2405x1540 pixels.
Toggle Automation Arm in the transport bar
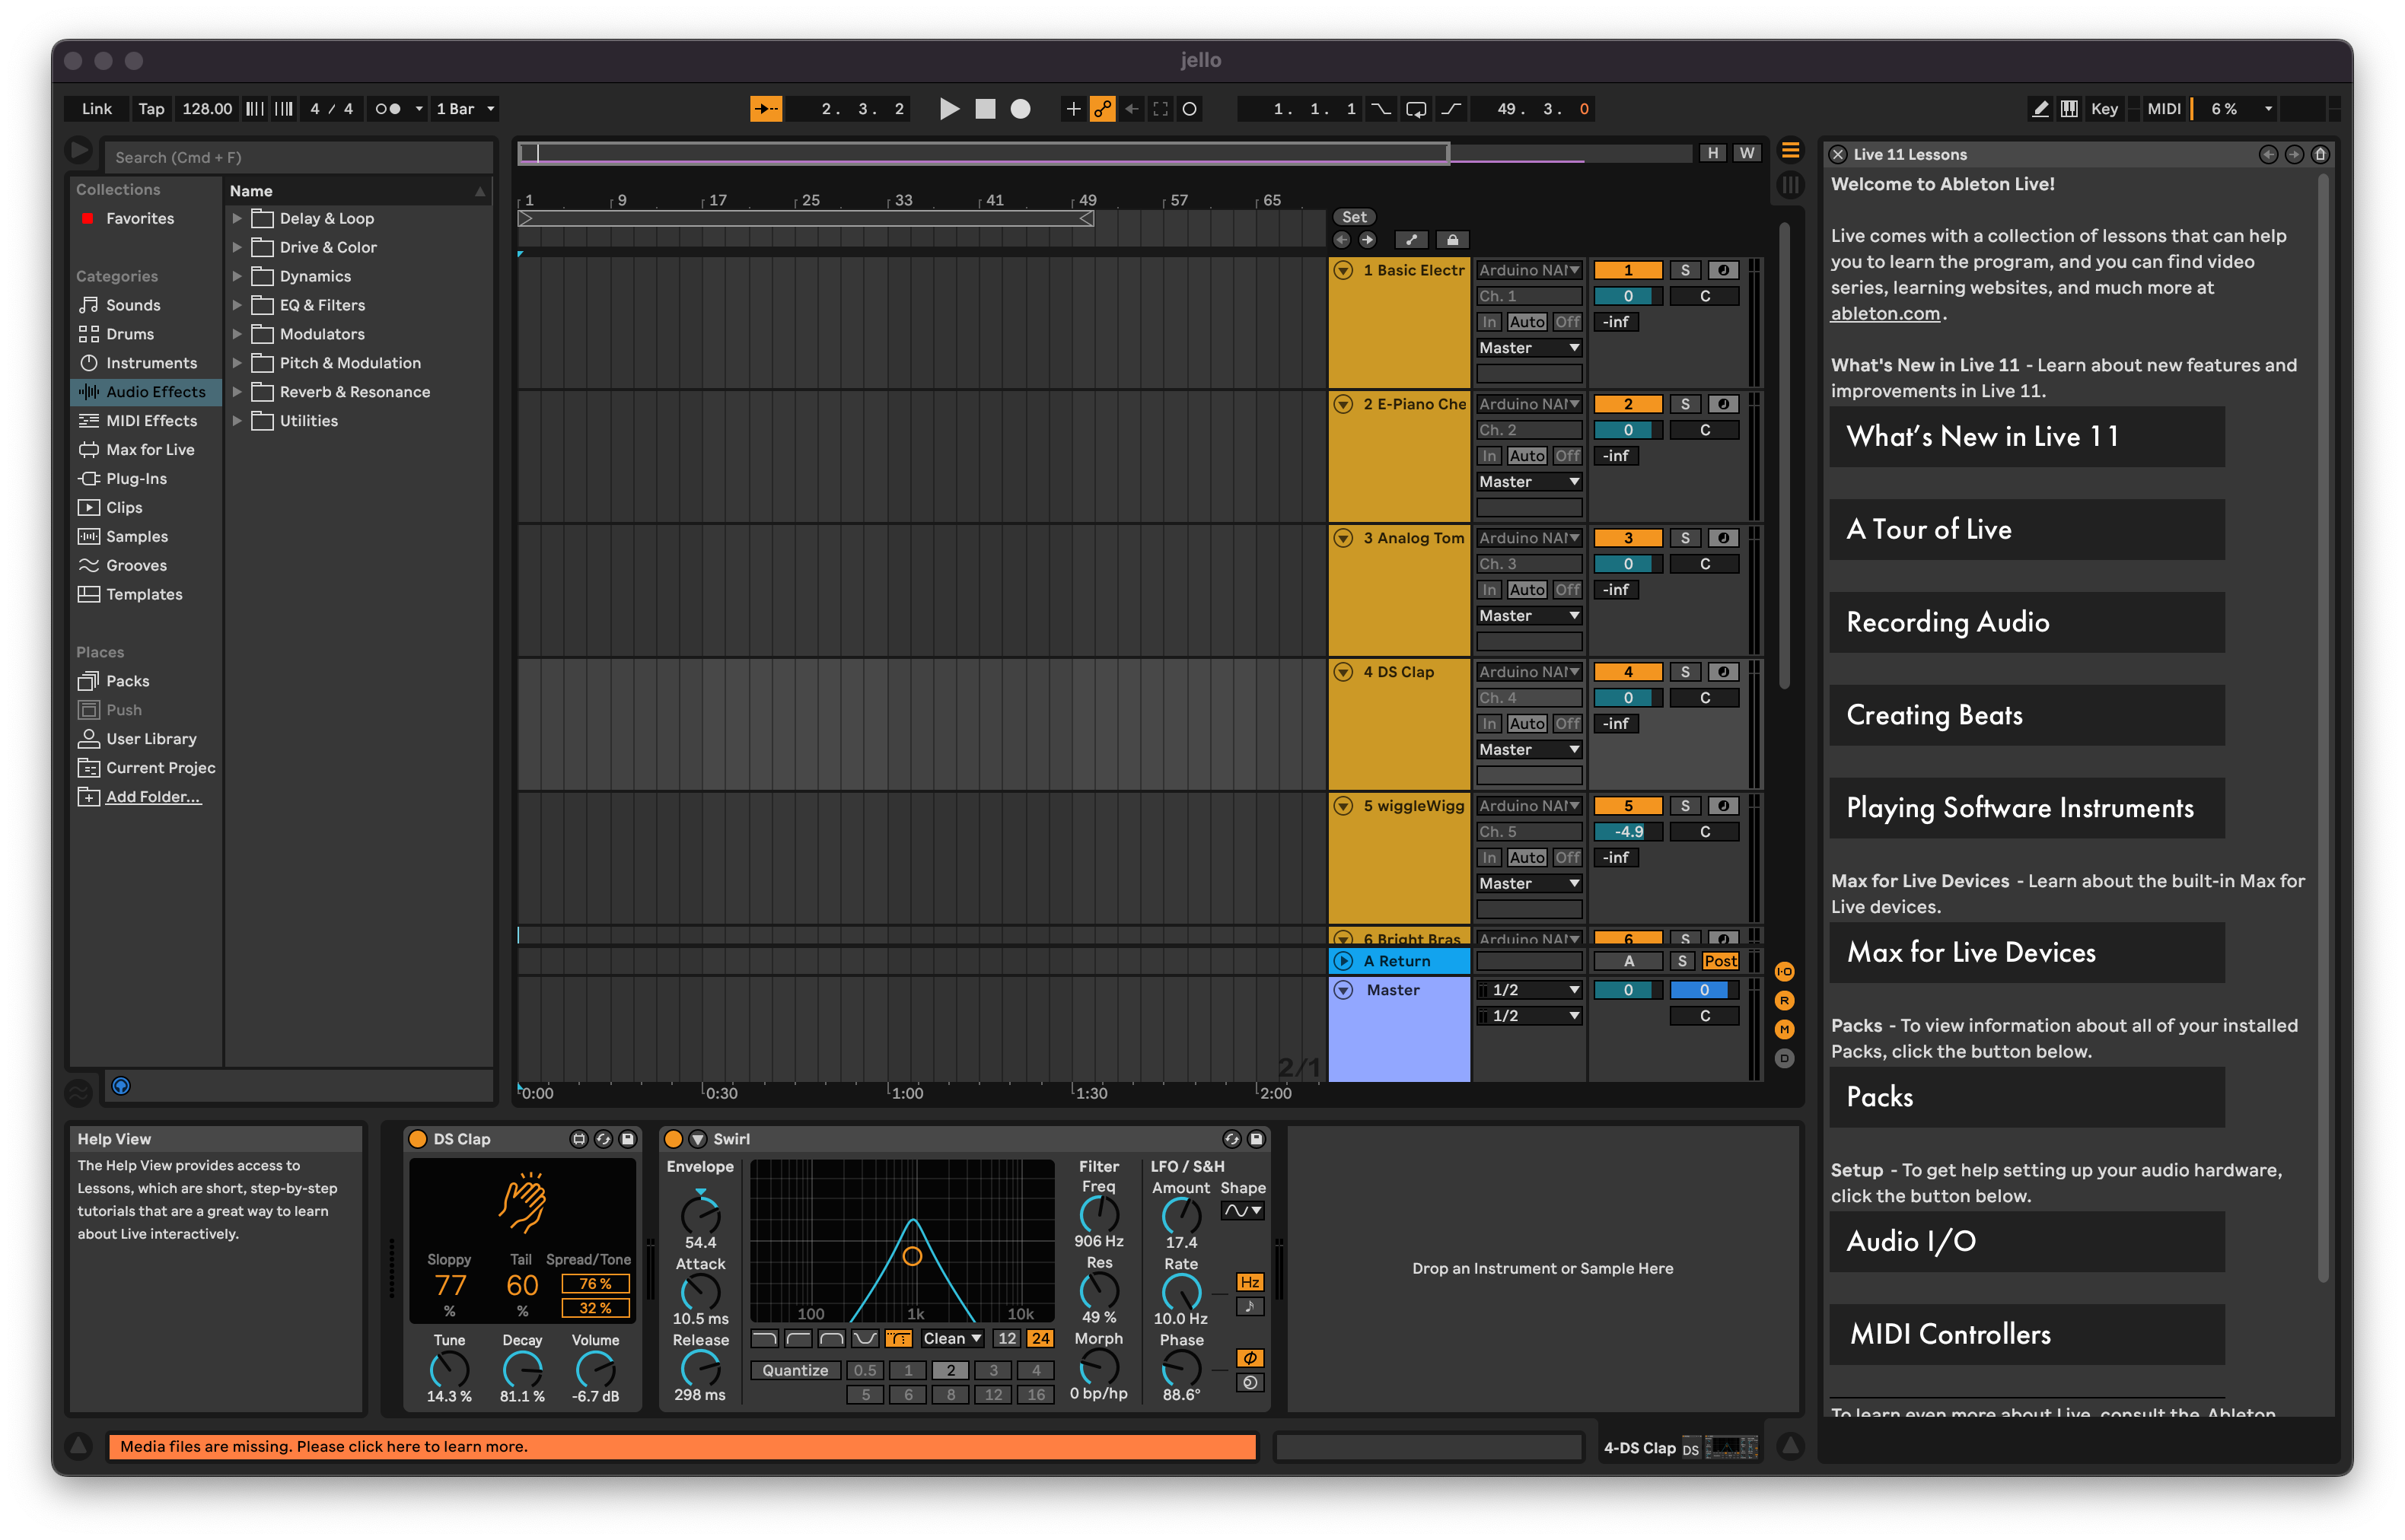(x=1102, y=109)
